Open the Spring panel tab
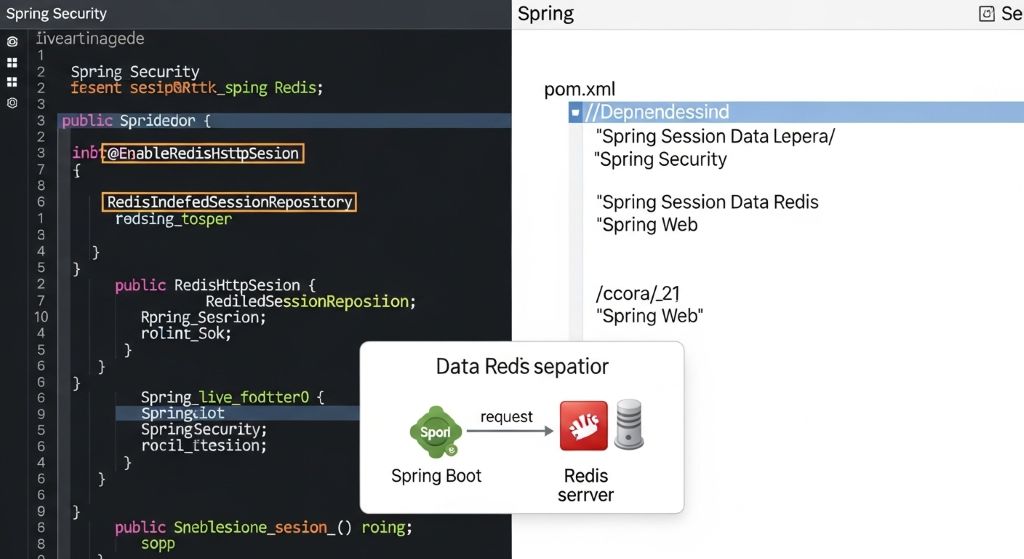Image resolution: width=1024 pixels, height=559 pixels. tap(546, 14)
